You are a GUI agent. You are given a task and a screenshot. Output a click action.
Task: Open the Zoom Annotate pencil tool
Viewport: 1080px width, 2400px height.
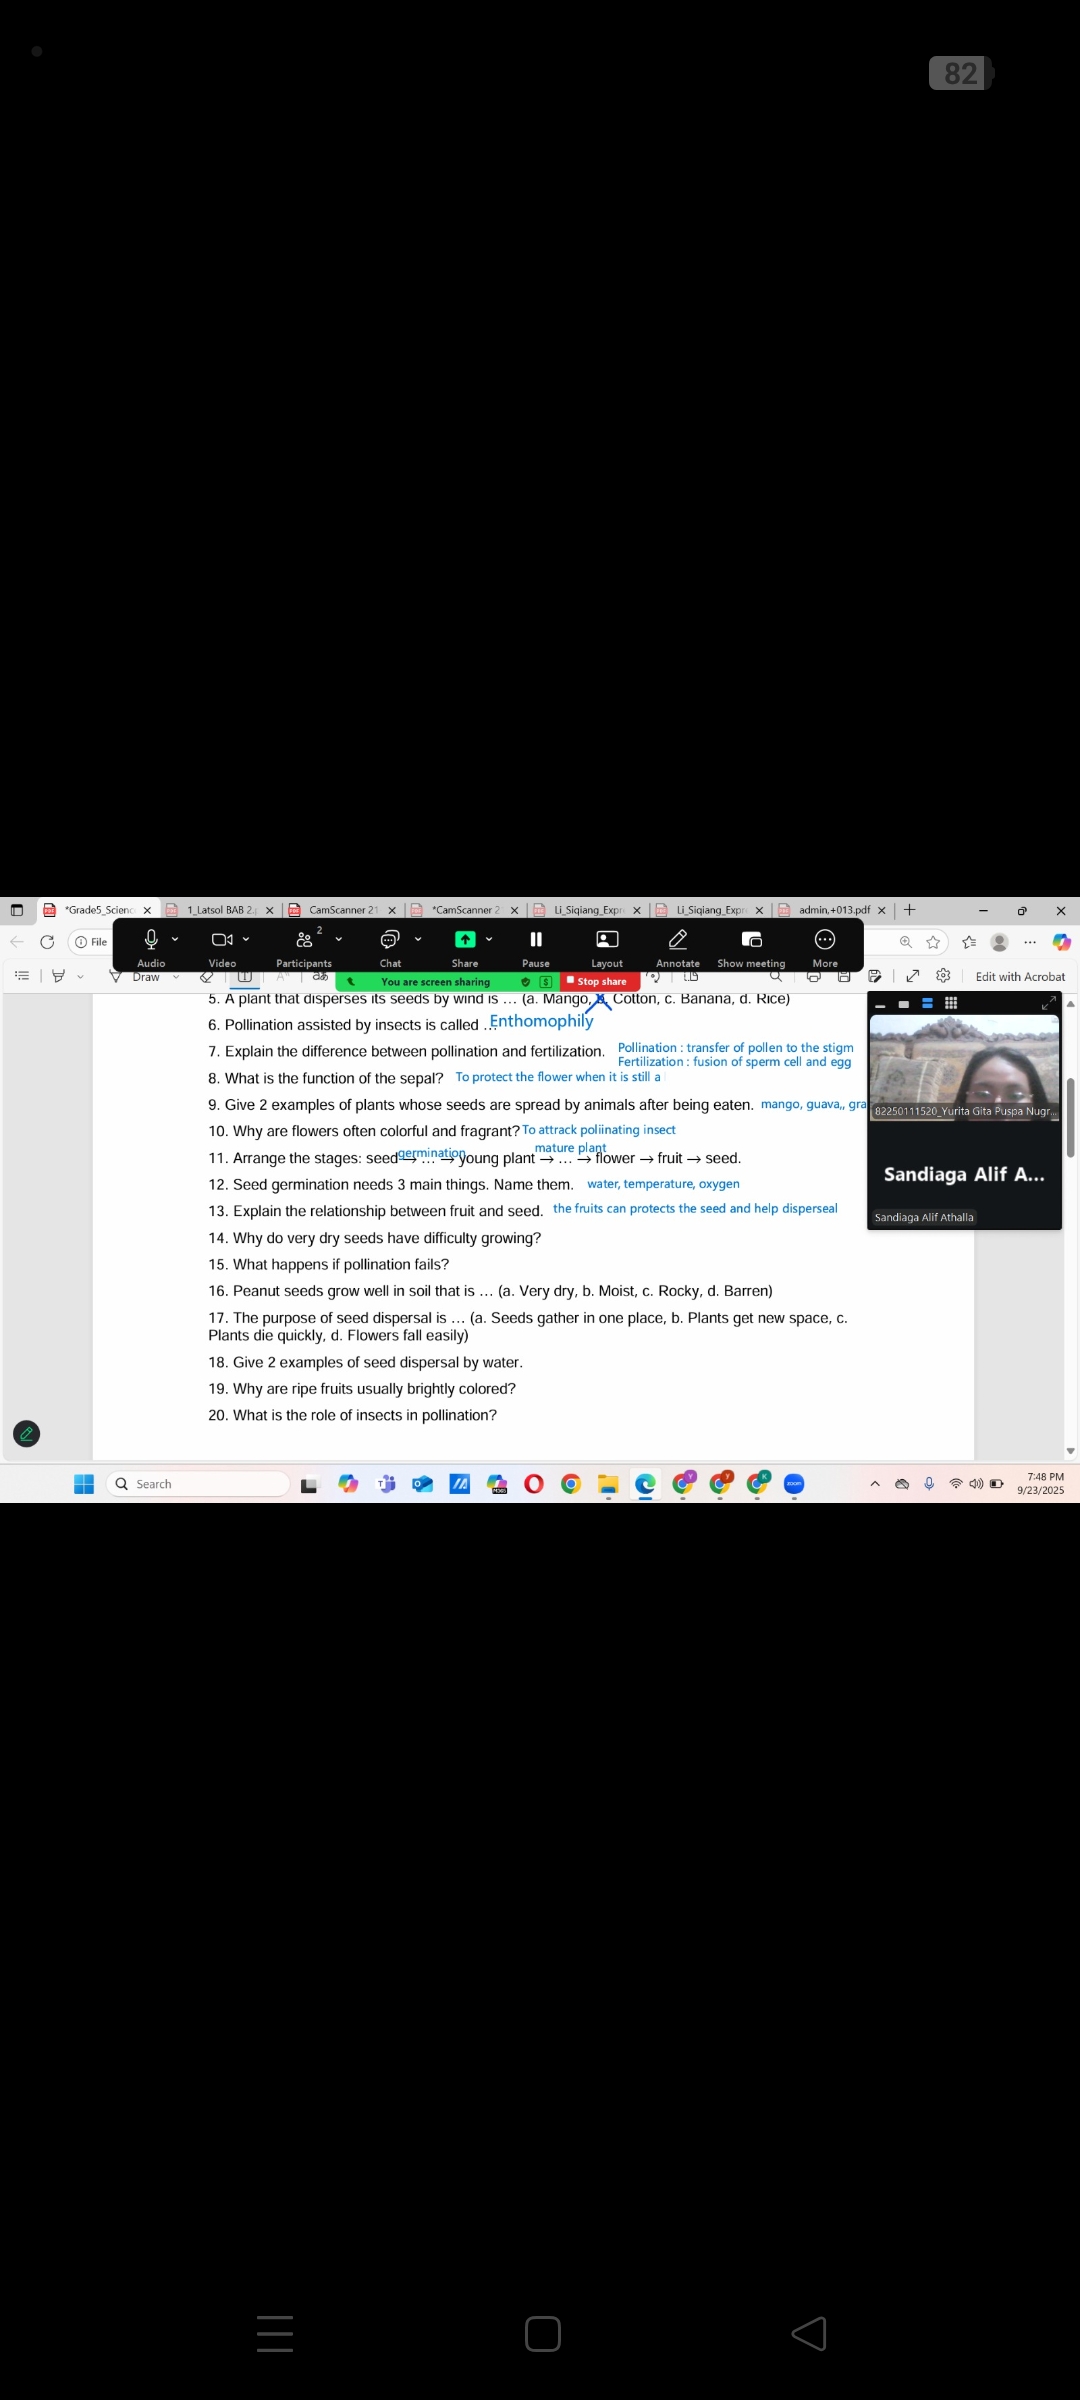pyautogui.click(x=677, y=940)
